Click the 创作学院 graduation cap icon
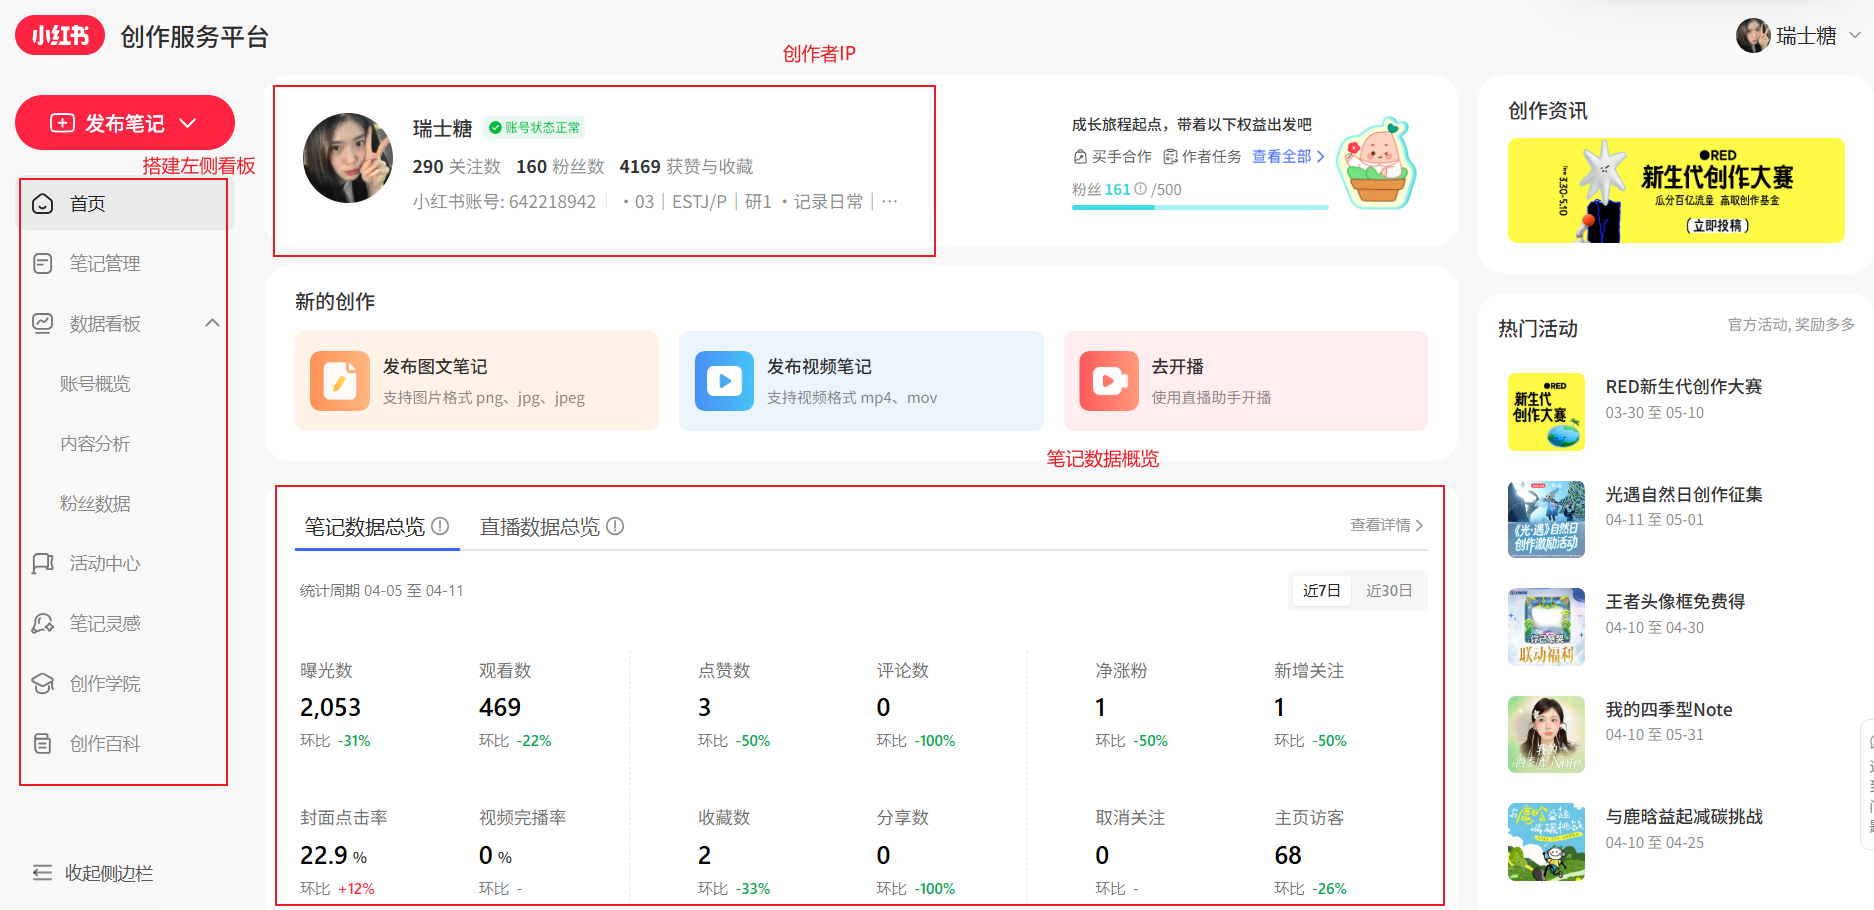 point(43,684)
